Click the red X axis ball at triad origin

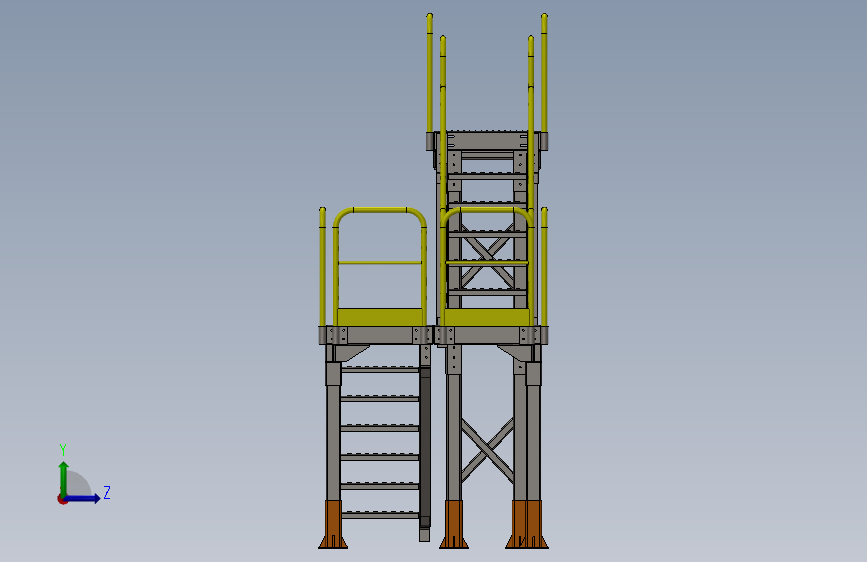[61, 499]
